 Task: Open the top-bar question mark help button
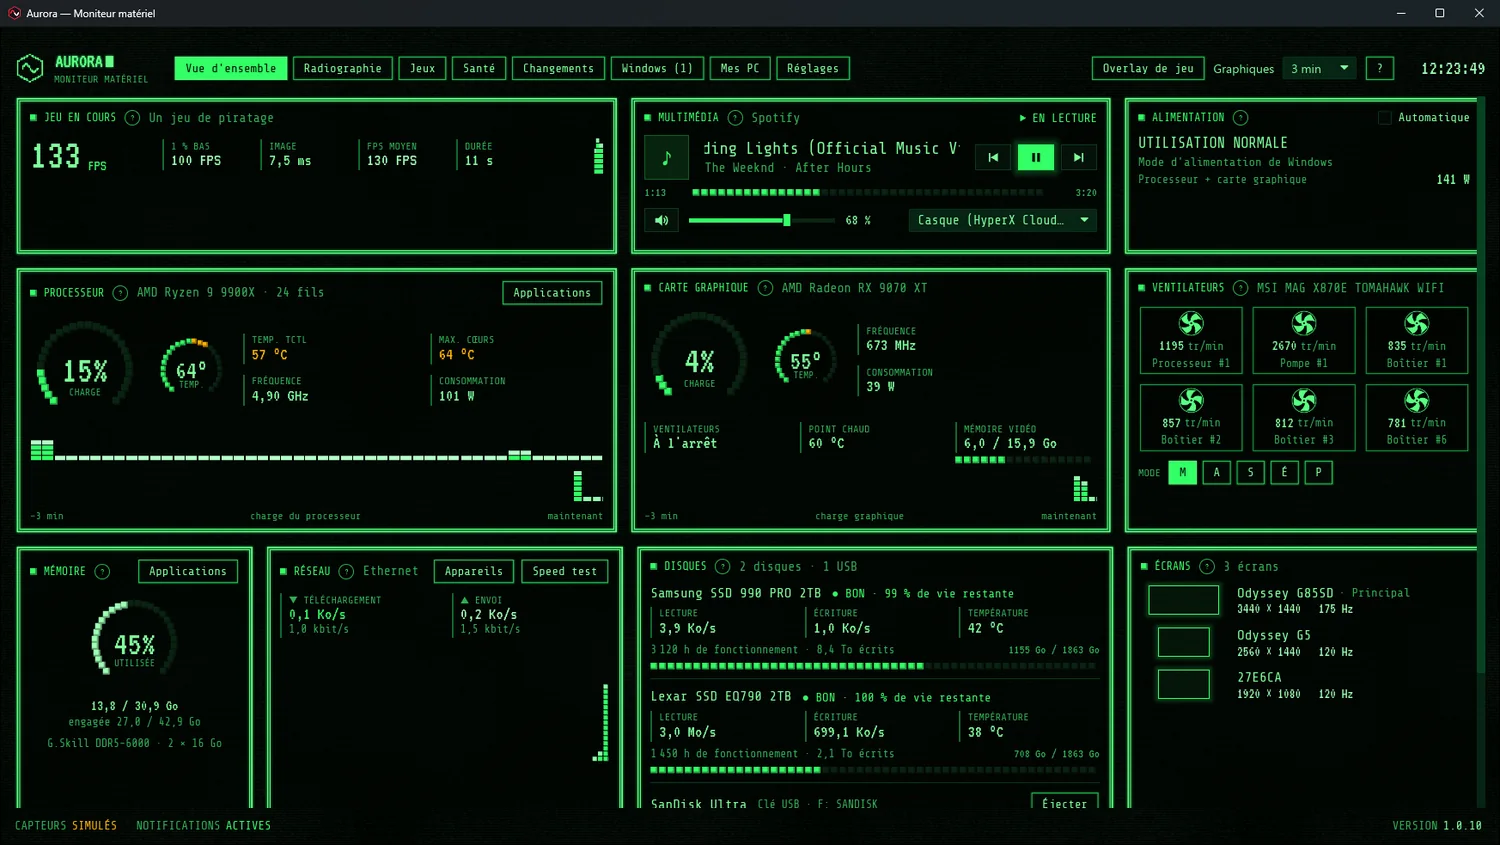tap(1380, 68)
